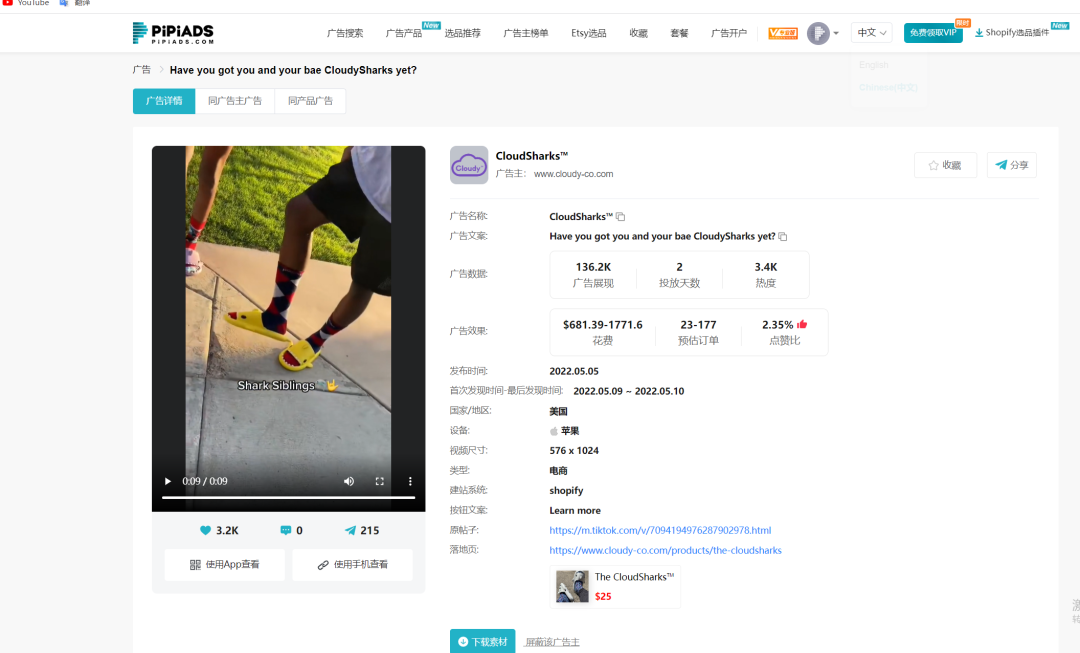1080x653 pixels.
Task: Click the Learn more button text value
Action: (x=575, y=510)
